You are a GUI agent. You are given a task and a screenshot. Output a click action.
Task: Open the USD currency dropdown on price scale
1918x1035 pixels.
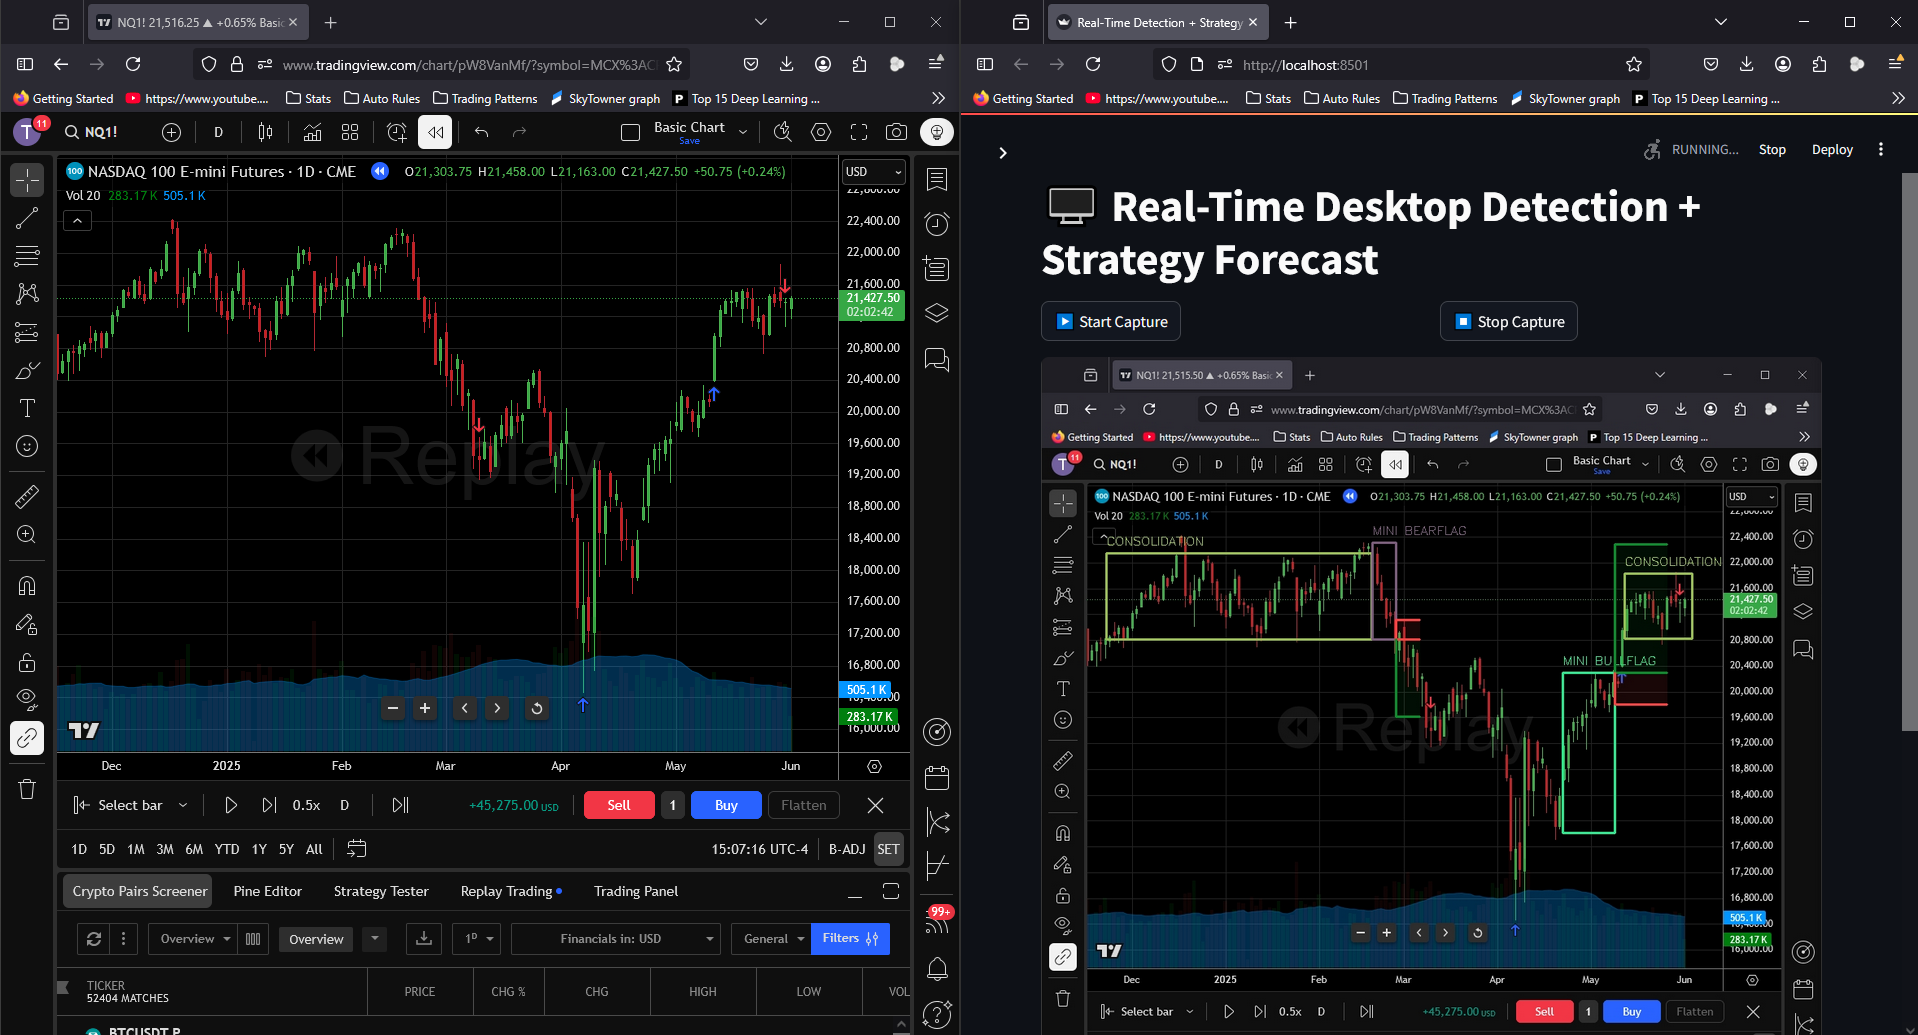(x=874, y=171)
